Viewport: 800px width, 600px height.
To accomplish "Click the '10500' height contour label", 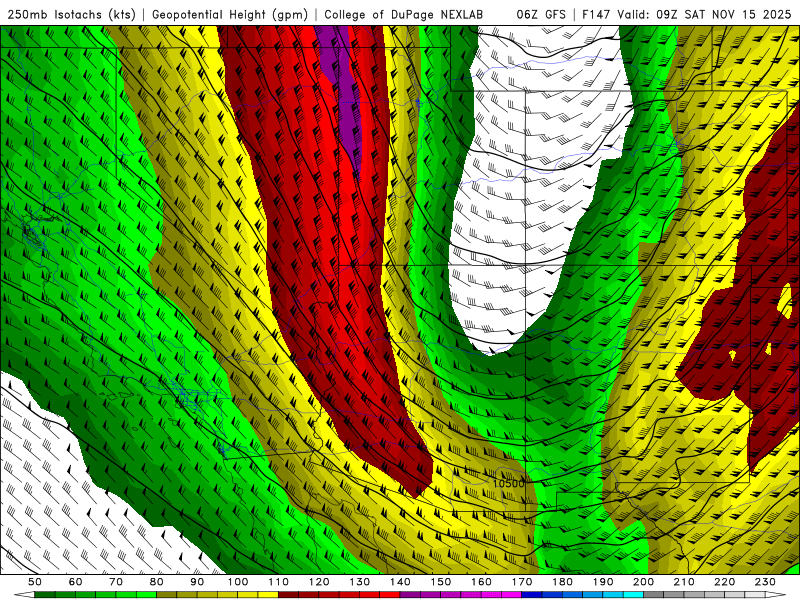I will [x=509, y=483].
